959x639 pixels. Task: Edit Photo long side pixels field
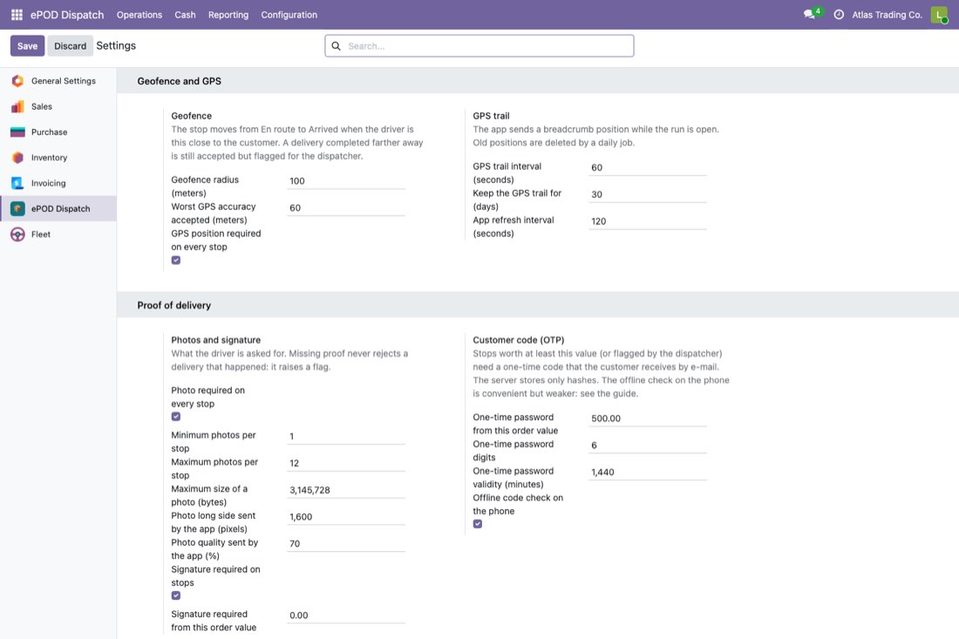pos(346,517)
